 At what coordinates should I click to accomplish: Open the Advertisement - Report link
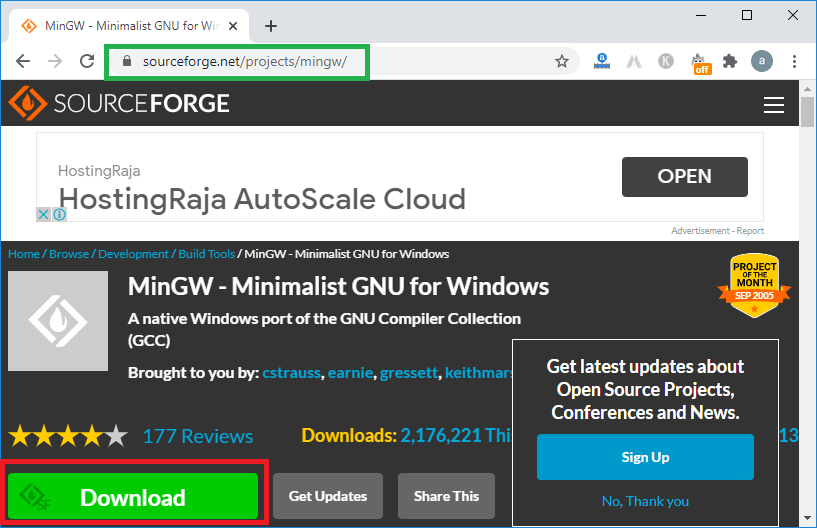point(717,231)
